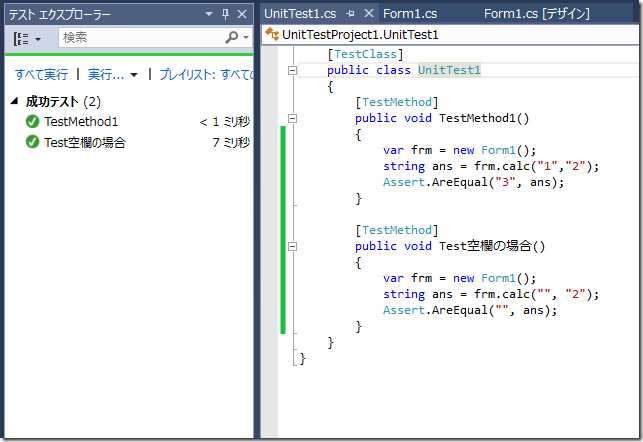Collapse the 成功テスト group
This screenshot has height=442, width=643.
(x=15, y=102)
